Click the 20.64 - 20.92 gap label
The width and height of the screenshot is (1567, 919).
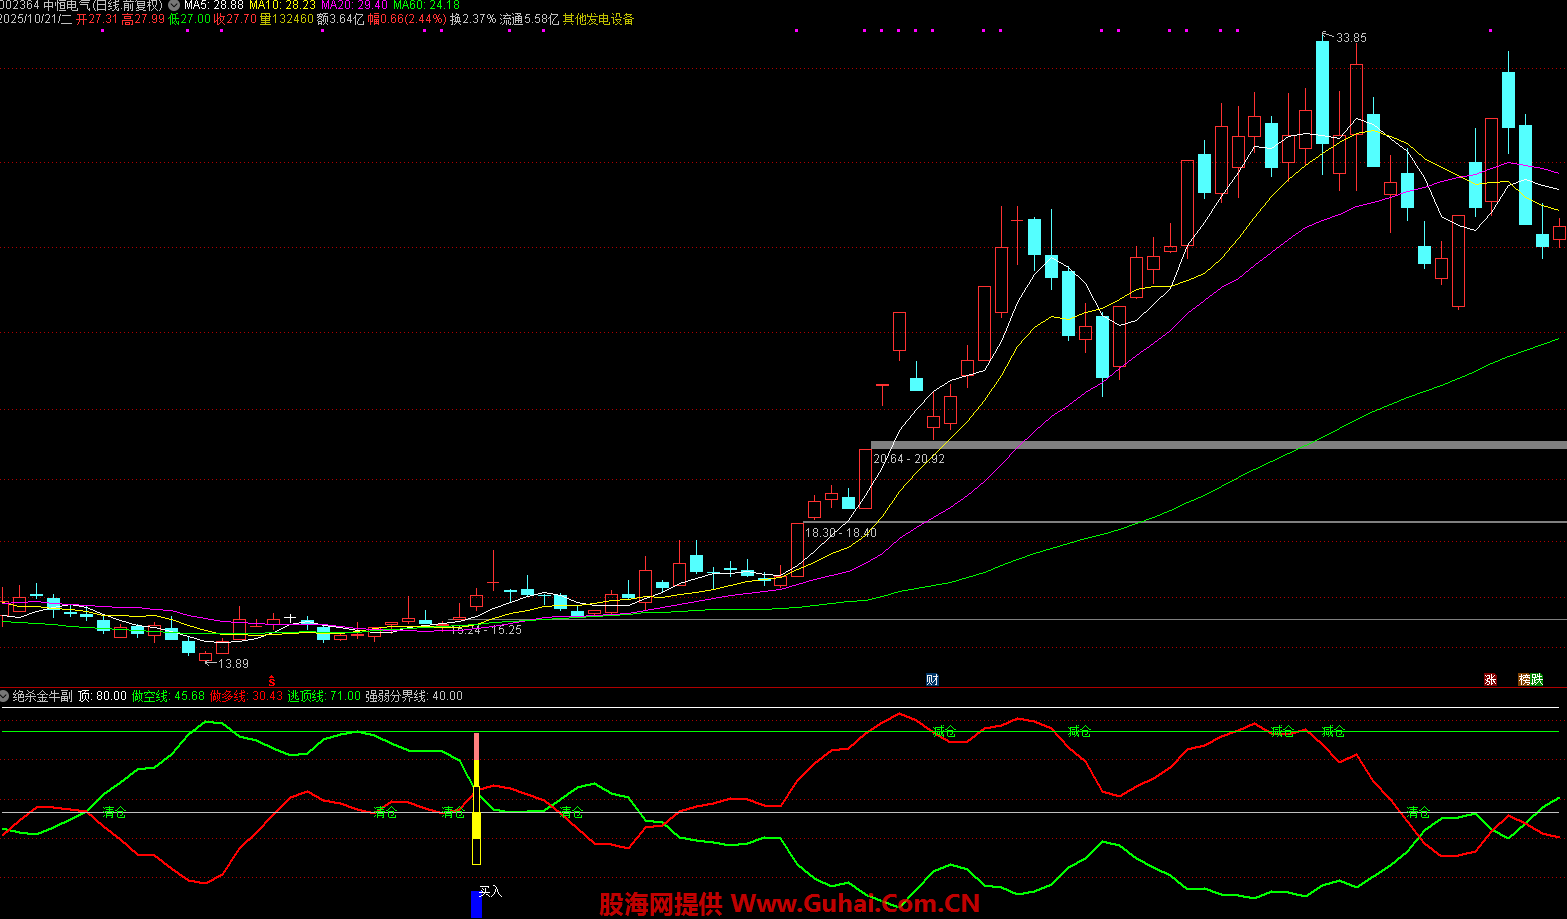click(x=908, y=459)
